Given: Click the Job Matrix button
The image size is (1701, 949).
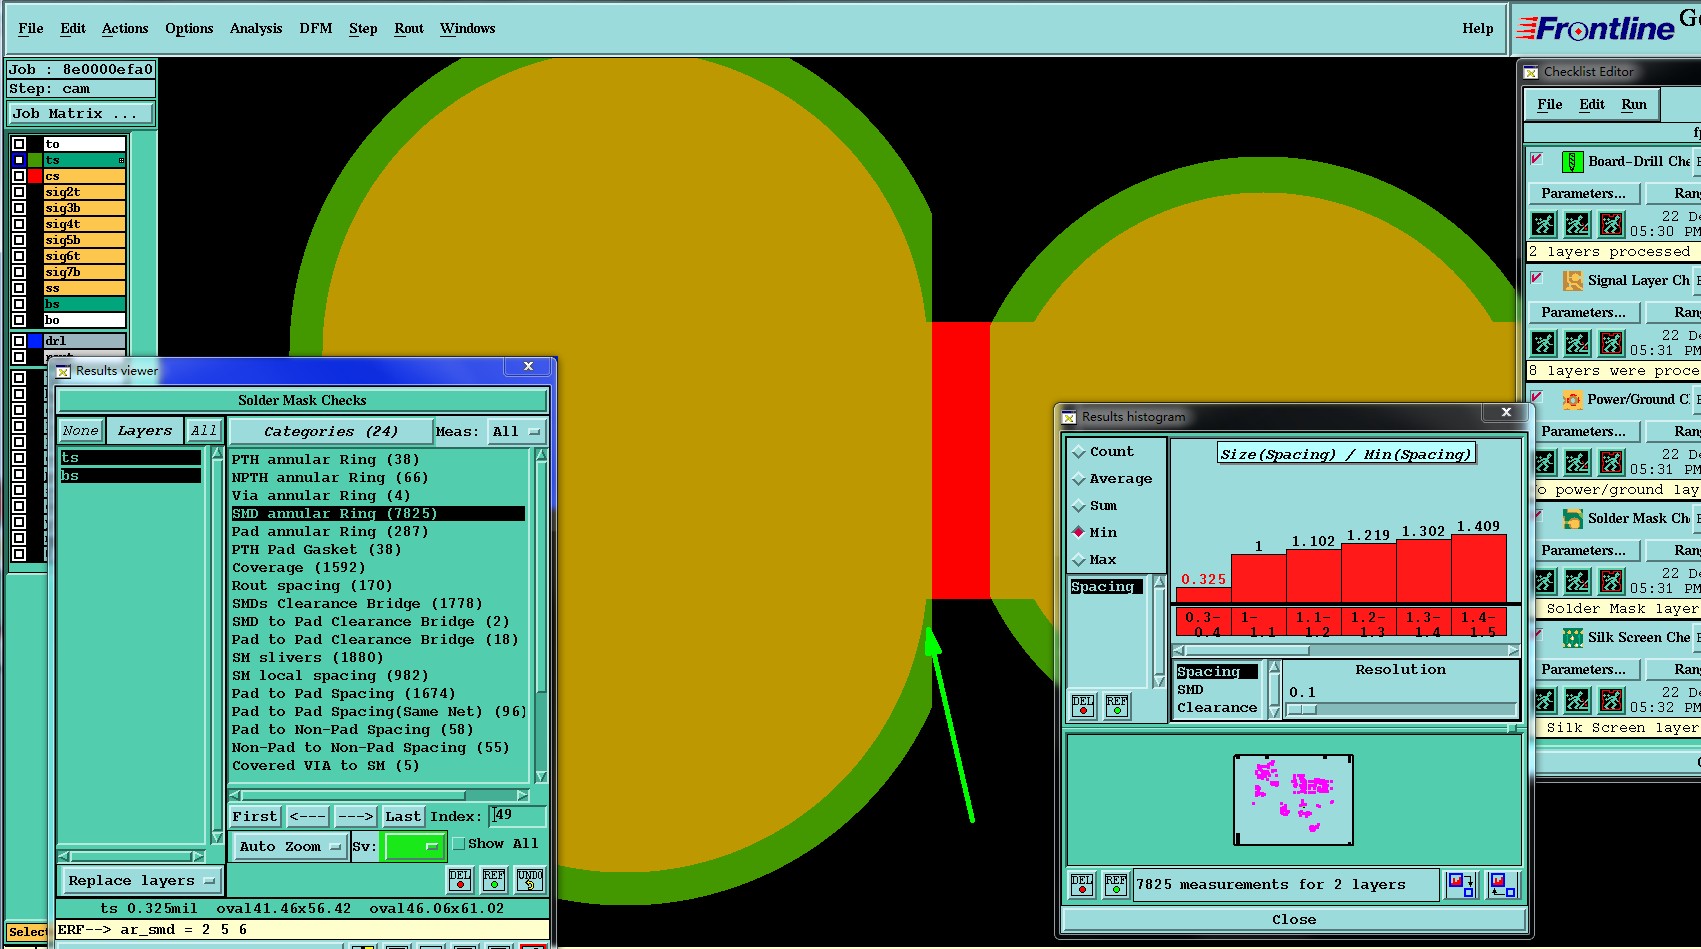Looking at the screenshot, I should pyautogui.click(x=81, y=114).
